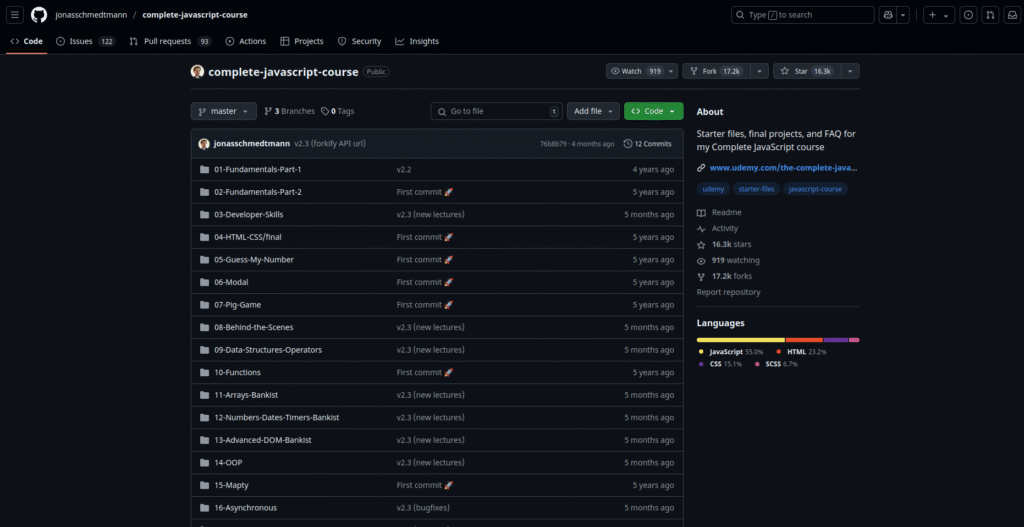Click folder icon of 05-Guess-My-Number
This screenshot has height=527, width=1024.
tap(204, 259)
